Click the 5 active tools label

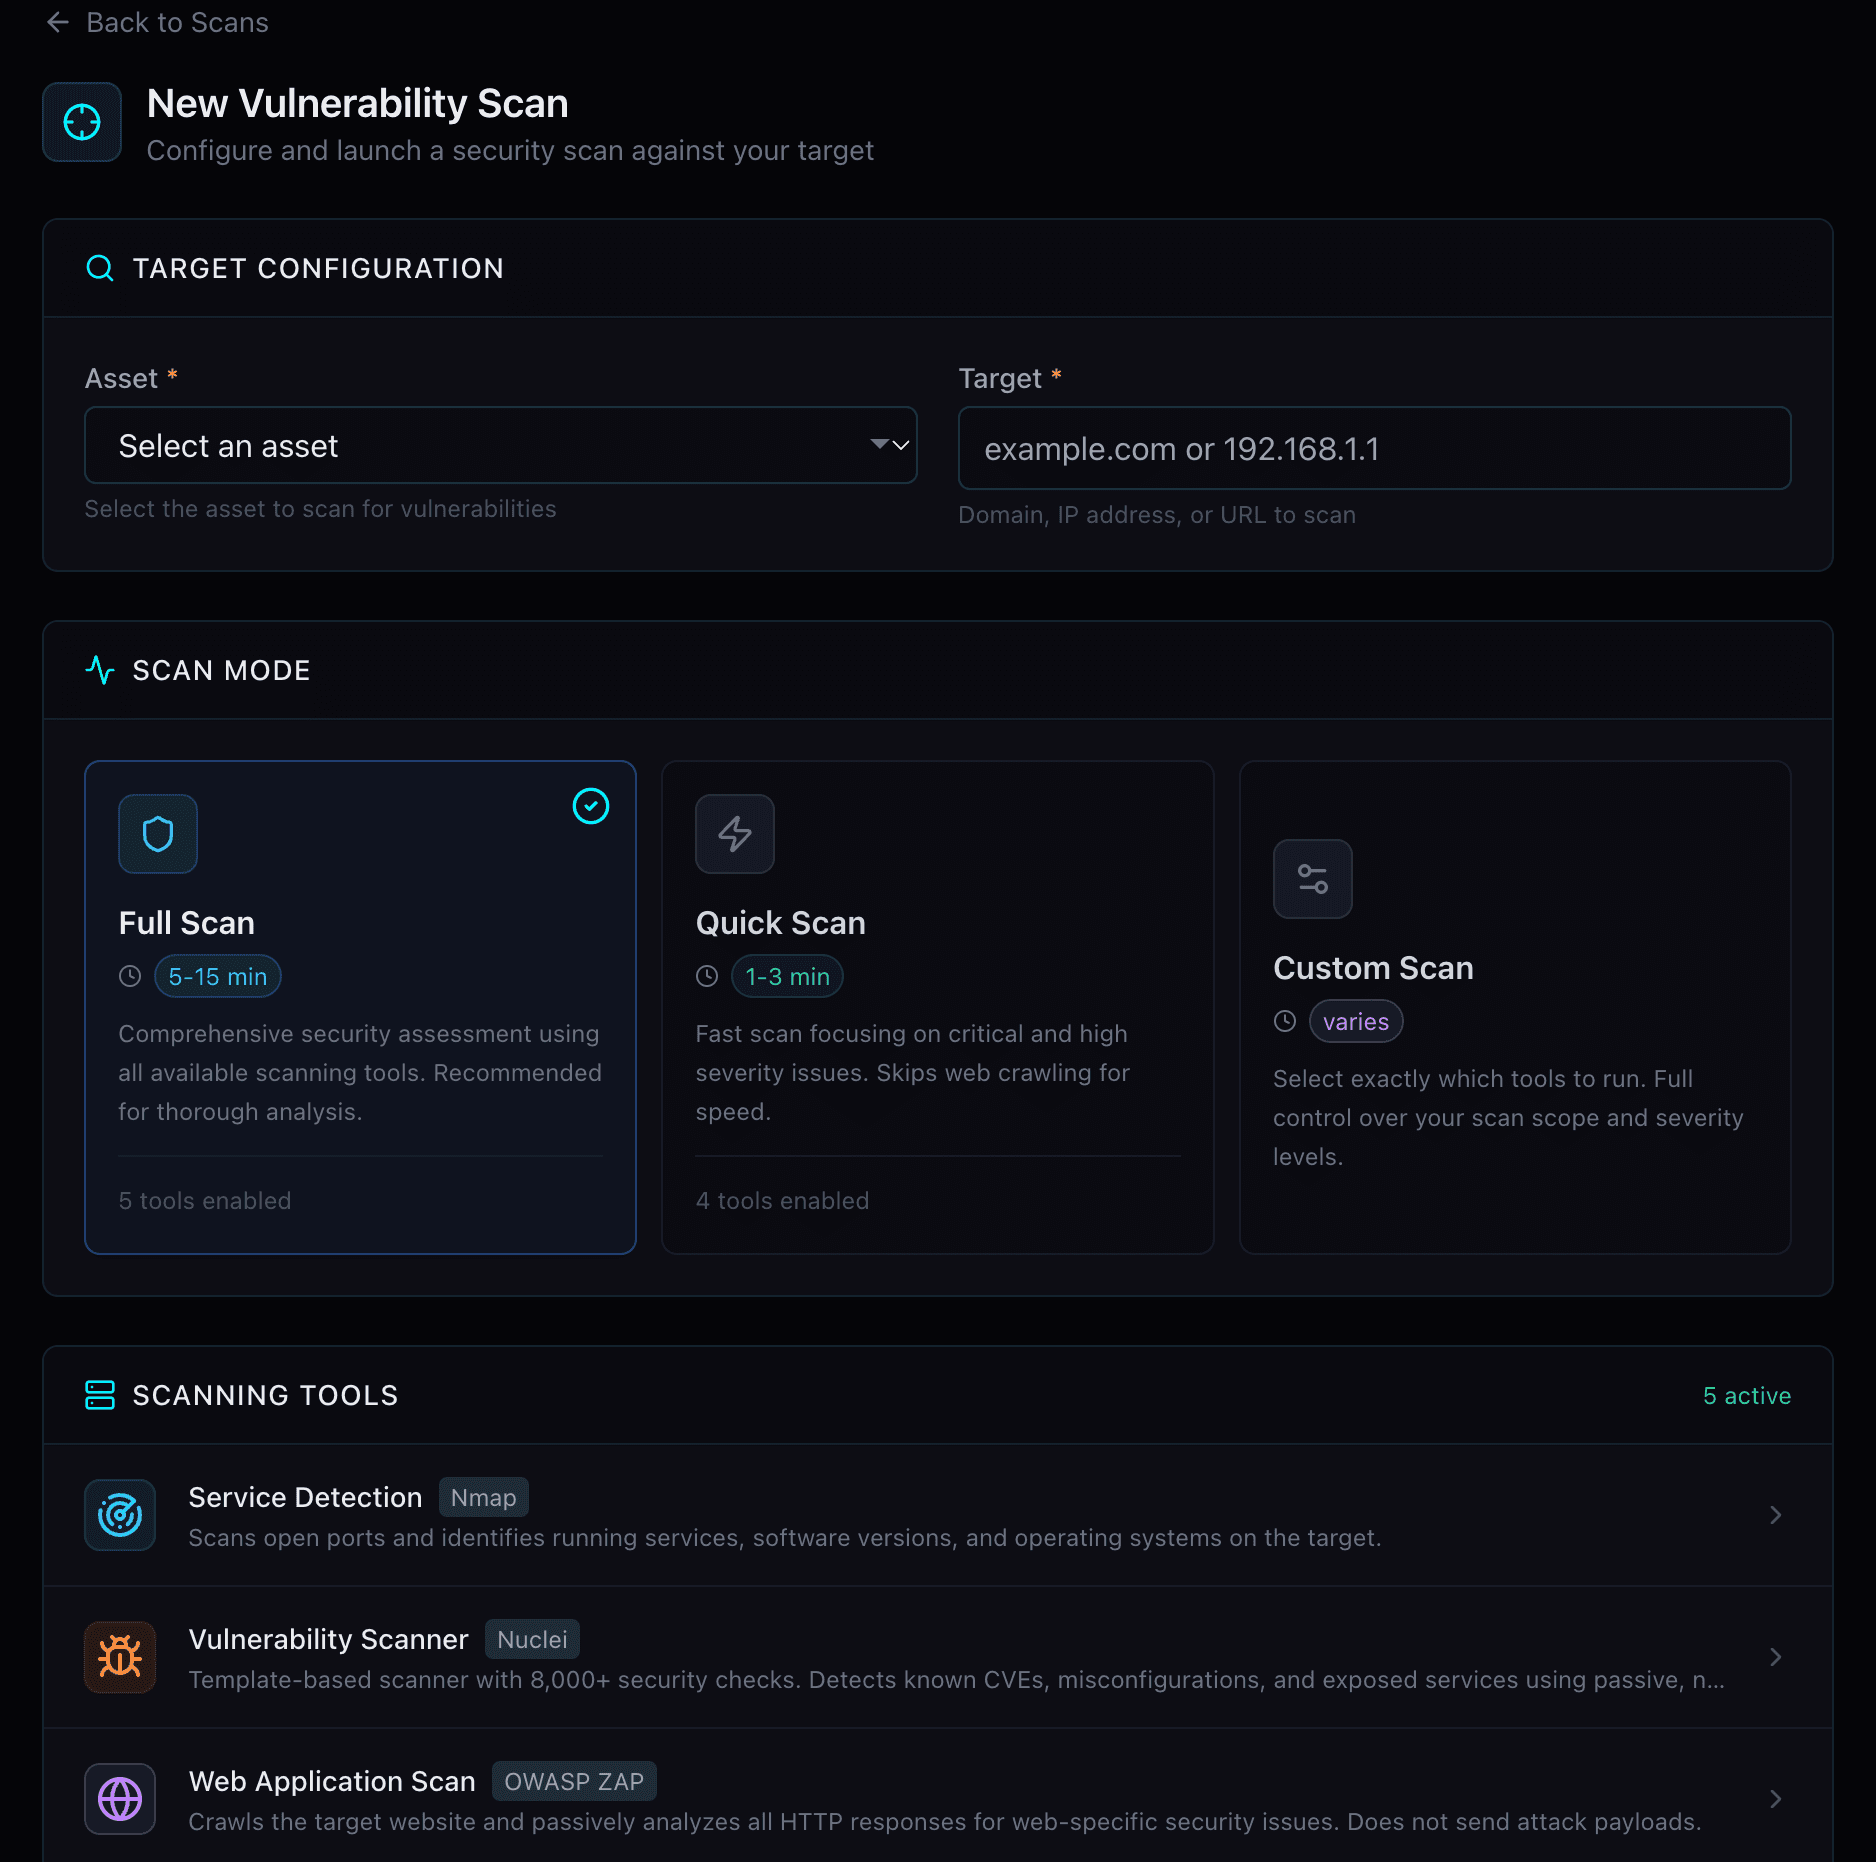coord(1746,1395)
